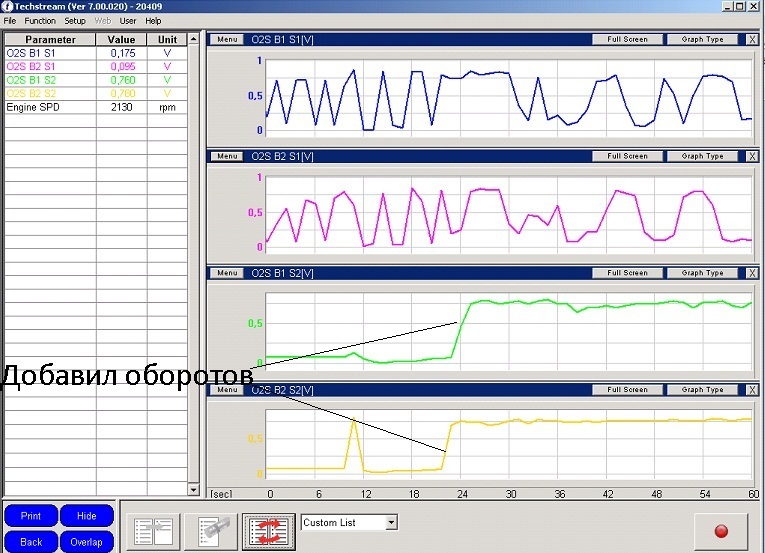
Task: Close the O2S B2 S2 graph panel
Action: (752, 390)
